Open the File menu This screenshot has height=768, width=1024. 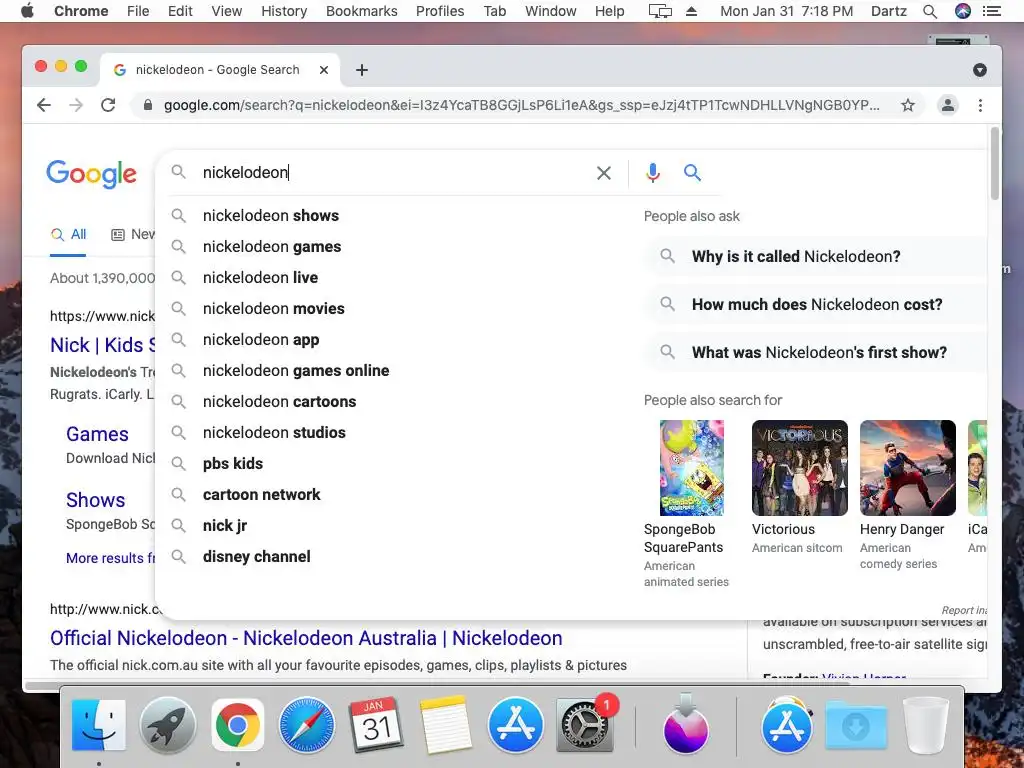point(138,11)
